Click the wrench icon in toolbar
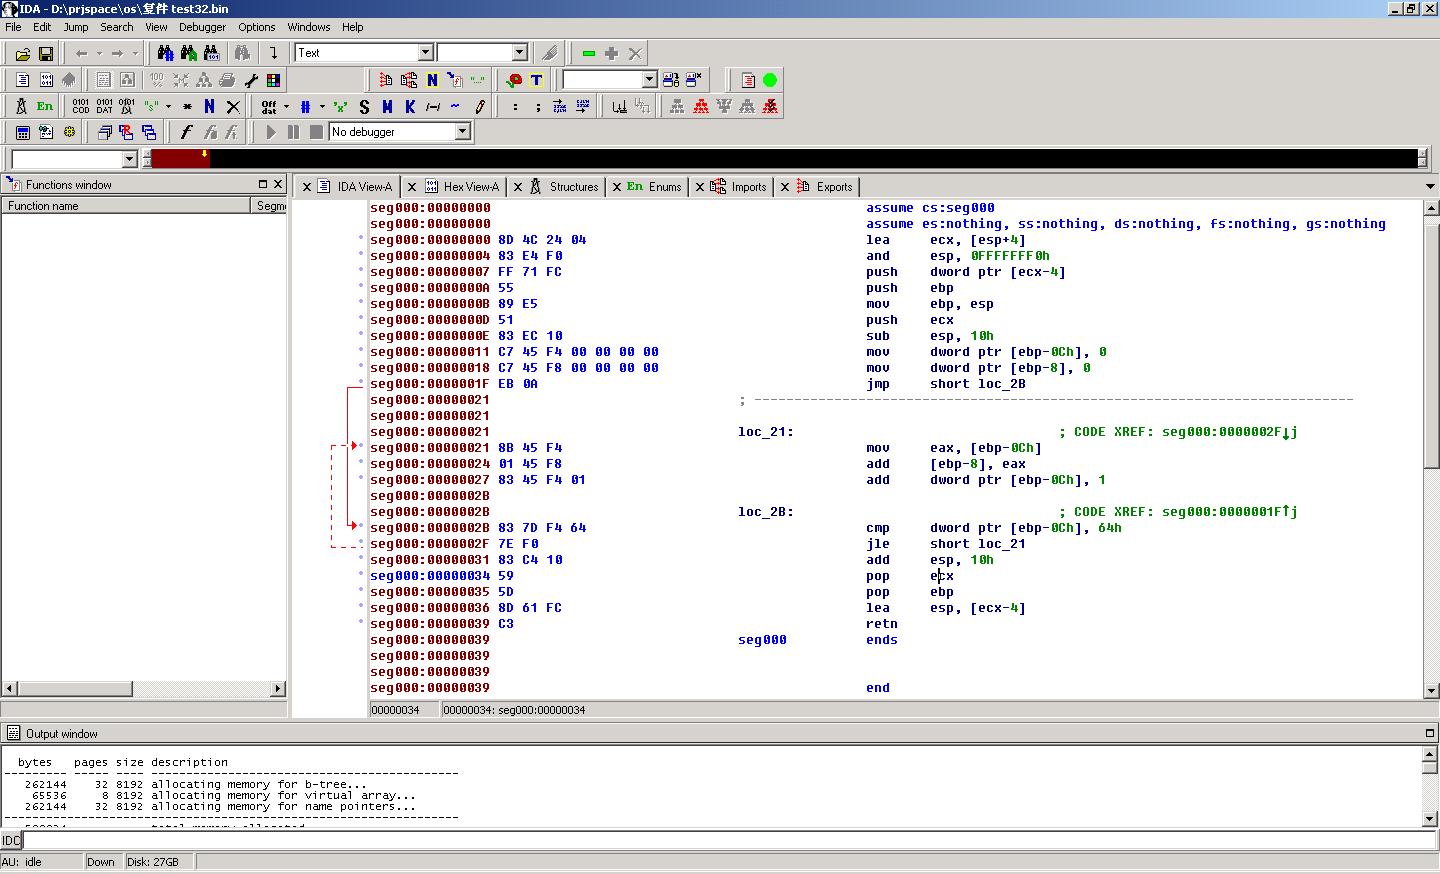This screenshot has height=874, width=1440. [251, 80]
